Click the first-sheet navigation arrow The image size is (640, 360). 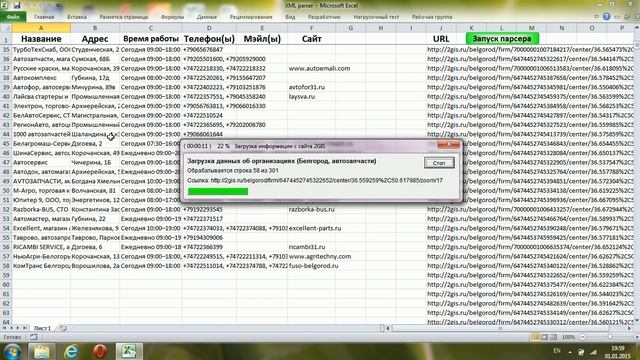[x=4, y=328]
